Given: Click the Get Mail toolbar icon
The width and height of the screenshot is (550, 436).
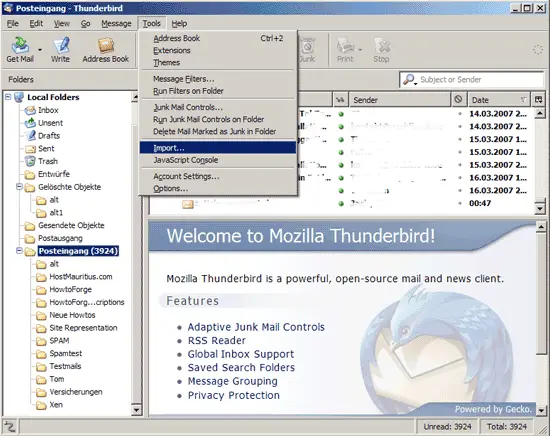Looking at the screenshot, I should [20, 50].
